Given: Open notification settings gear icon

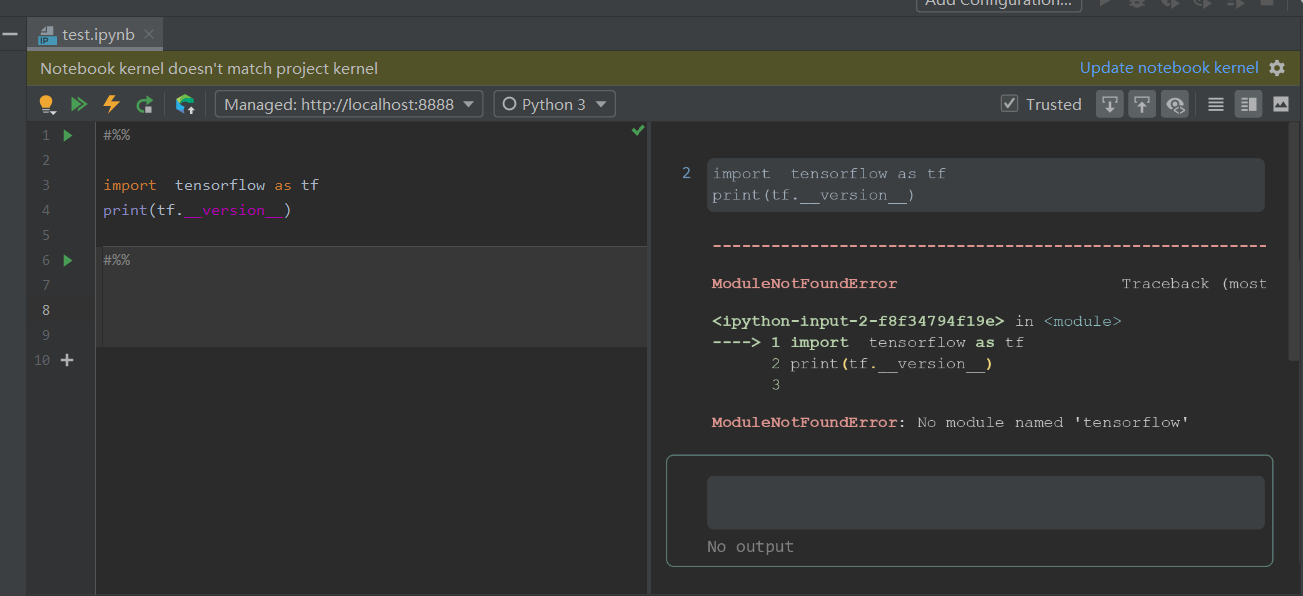Looking at the screenshot, I should [1277, 68].
